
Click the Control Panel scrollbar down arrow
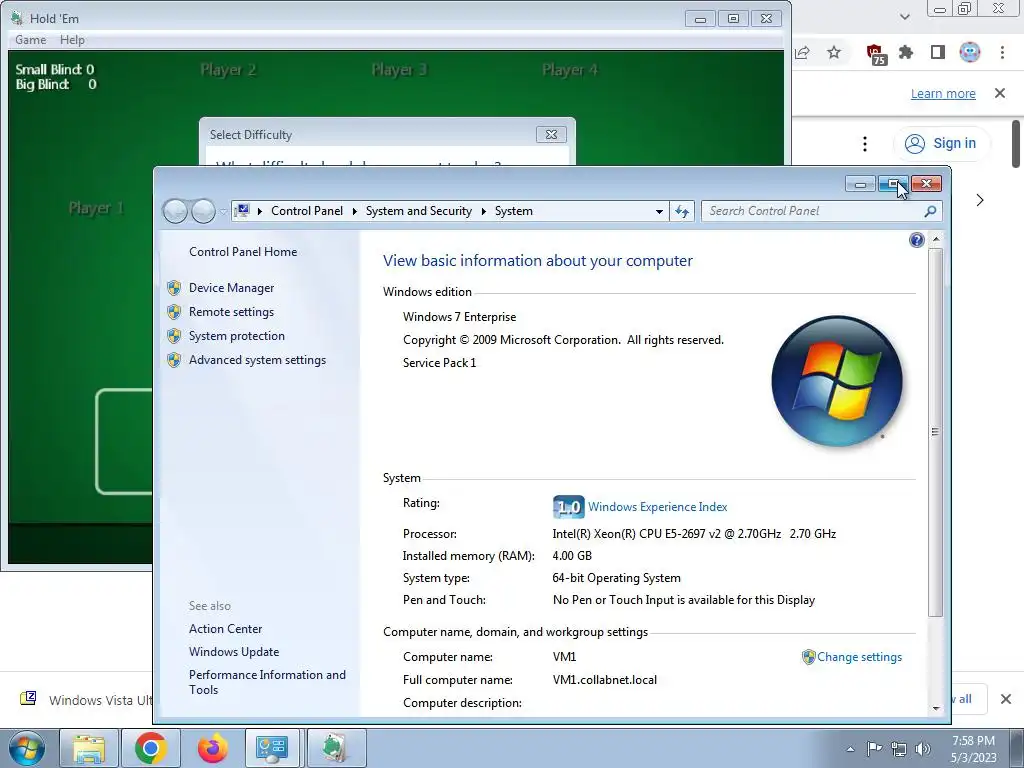coord(936,708)
